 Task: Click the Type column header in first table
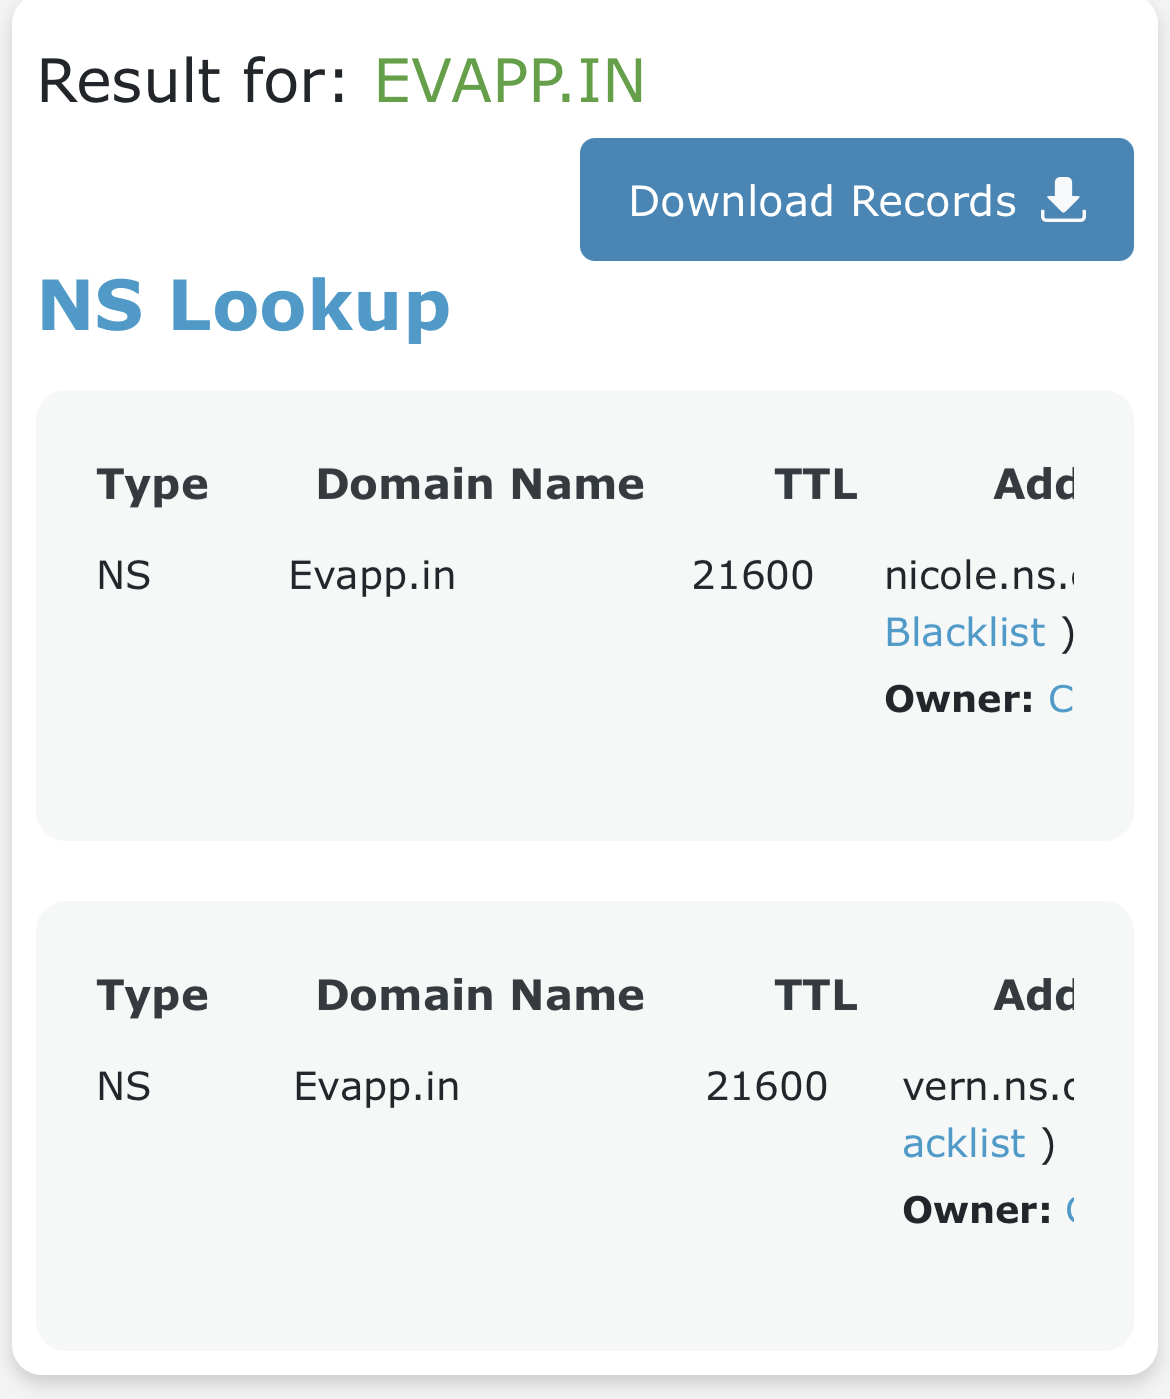click(x=152, y=485)
